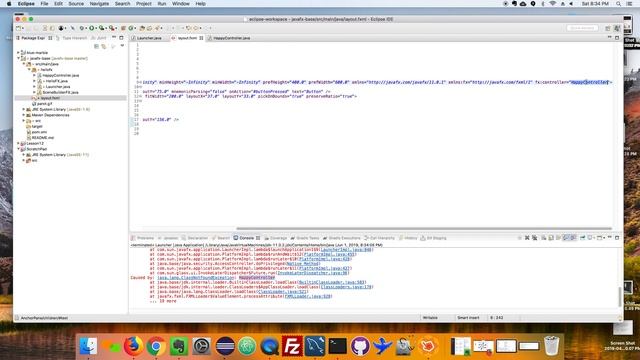
Task: Click the green Run button in toolbar
Action: [x=92, y=28]
